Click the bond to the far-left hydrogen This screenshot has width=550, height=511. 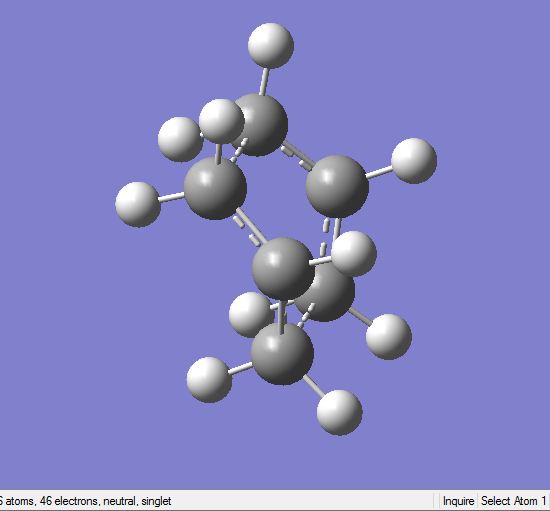[171, 197]
